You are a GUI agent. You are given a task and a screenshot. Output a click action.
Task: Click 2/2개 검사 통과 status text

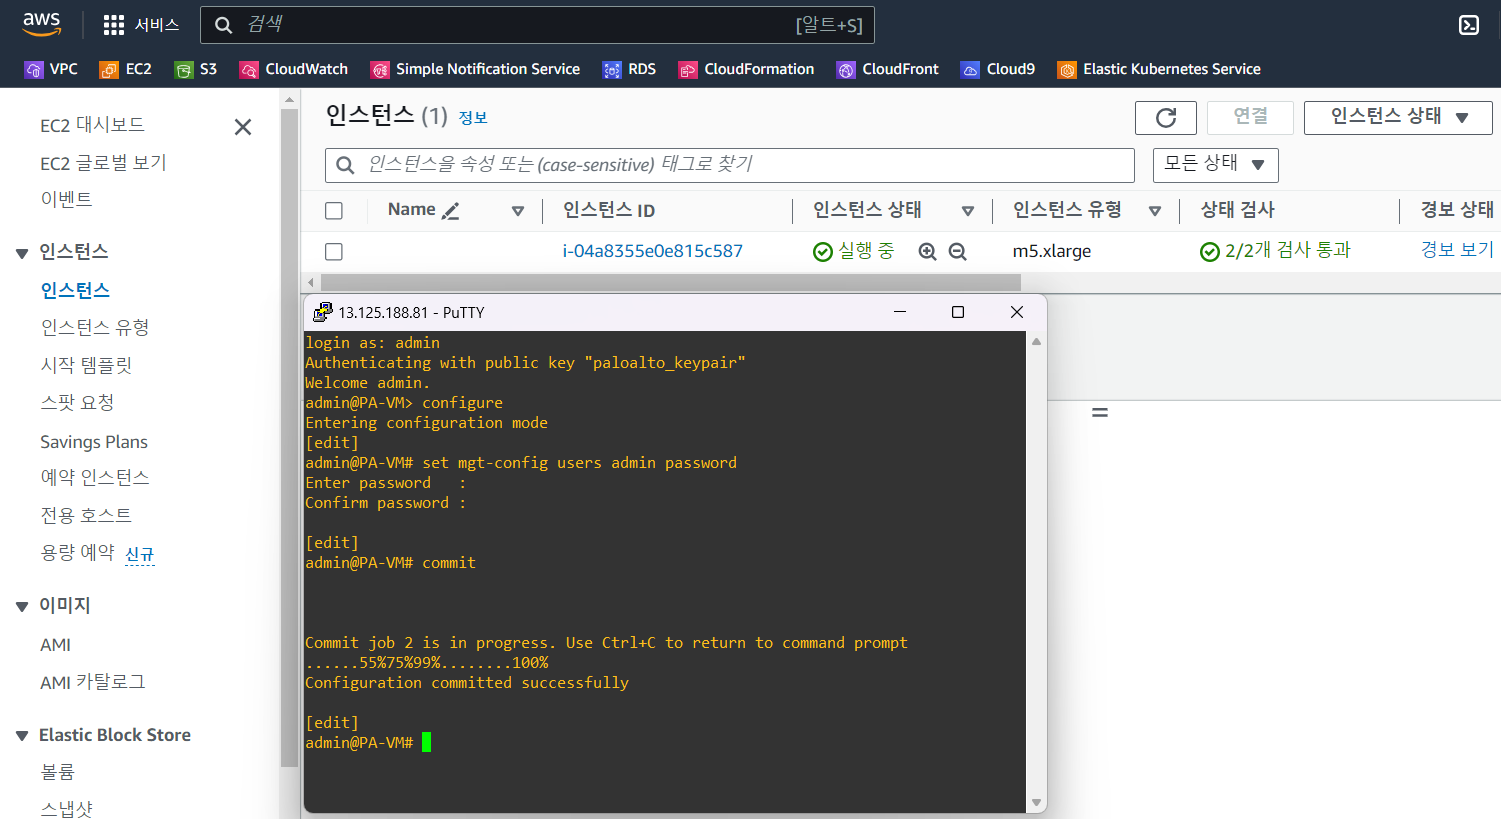1287,250
